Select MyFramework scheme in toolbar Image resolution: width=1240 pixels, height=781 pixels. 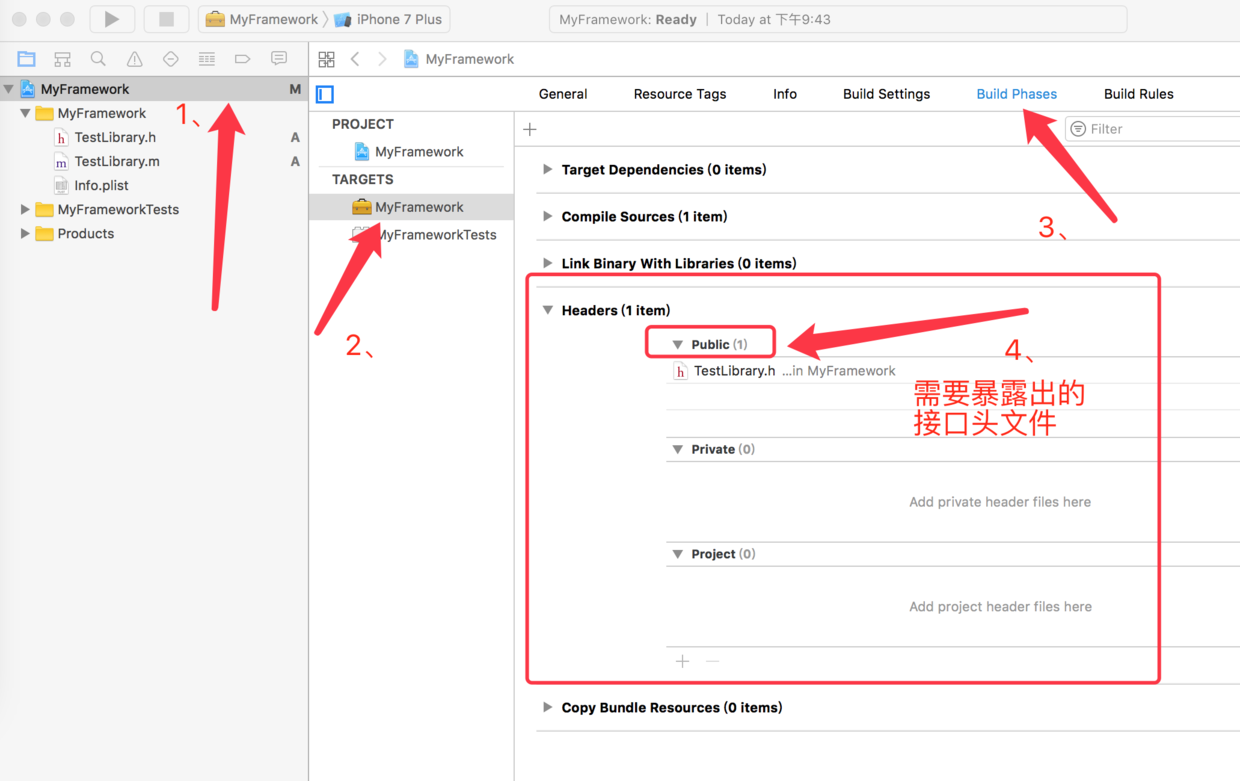pyautogui.click(x=262, y=19)
